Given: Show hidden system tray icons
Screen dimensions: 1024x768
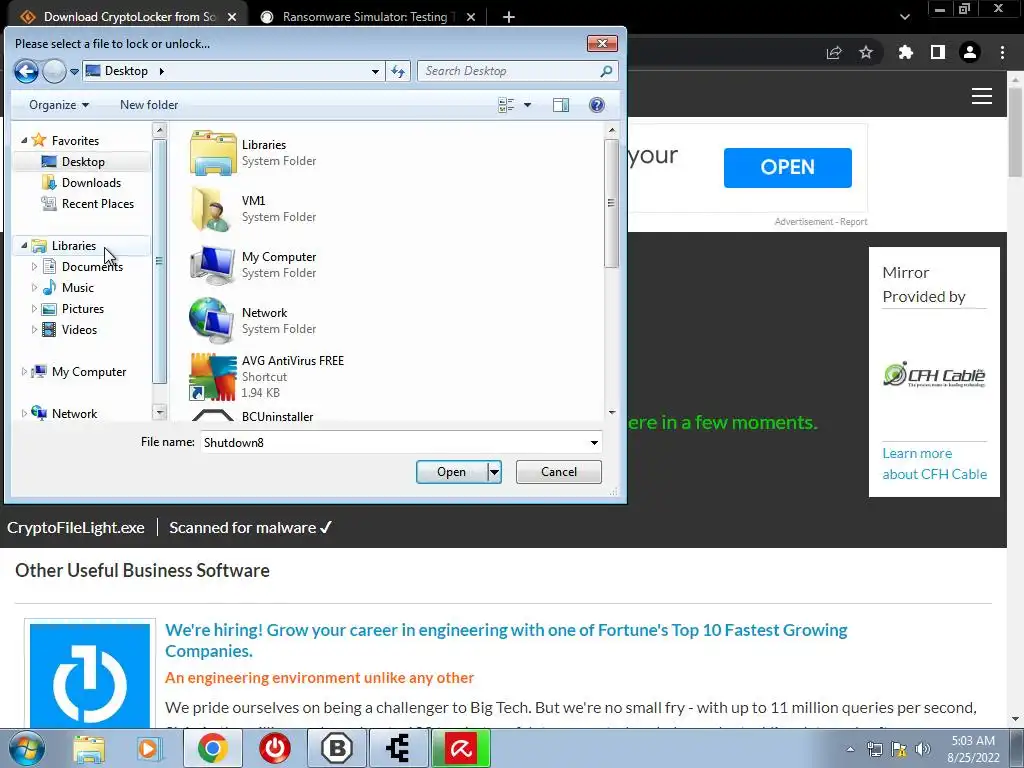Looking at the screenshot, I should click(x=850, y=749).
